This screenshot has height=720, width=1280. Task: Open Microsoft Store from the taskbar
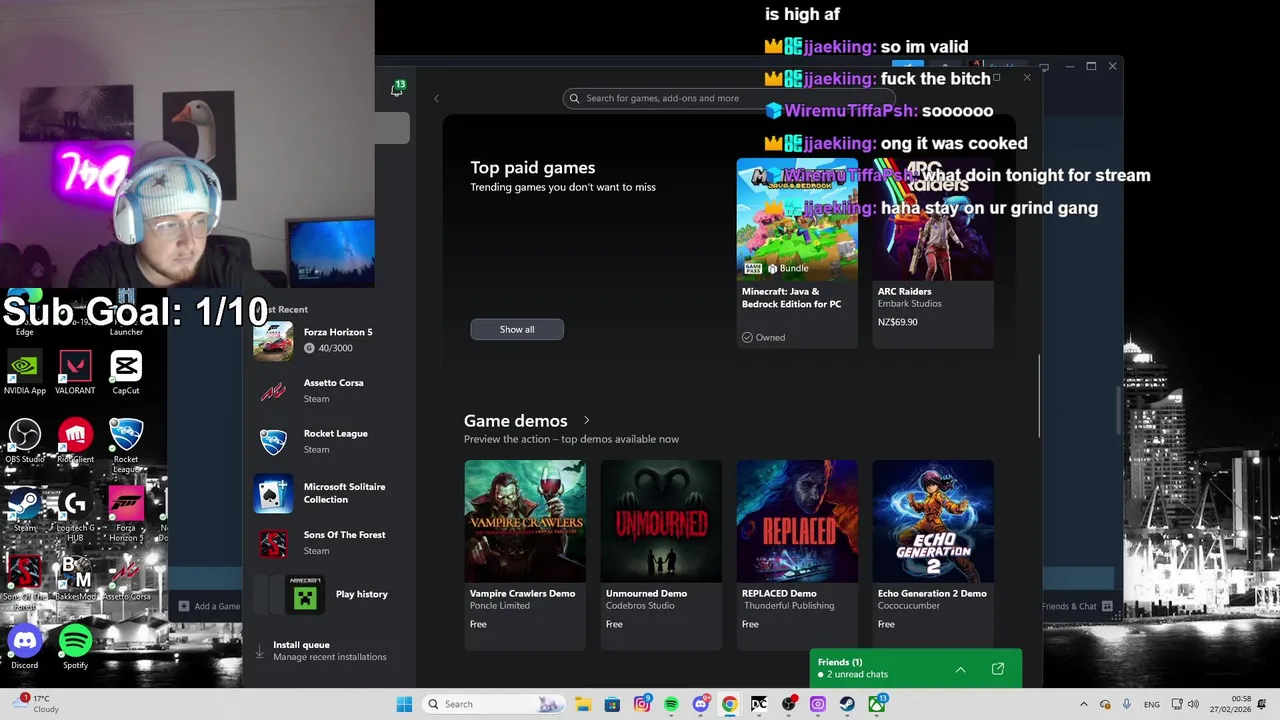click(612, 704)
